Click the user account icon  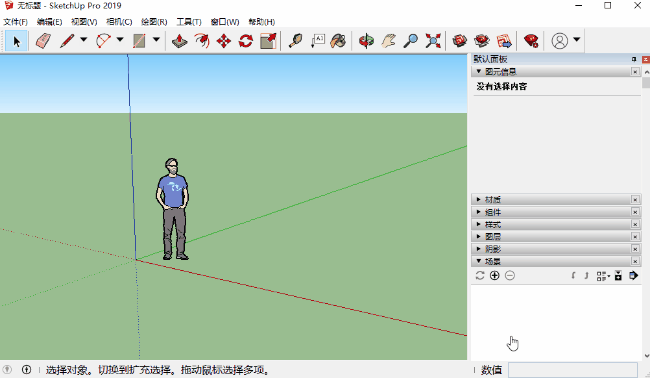pos(559,41)
